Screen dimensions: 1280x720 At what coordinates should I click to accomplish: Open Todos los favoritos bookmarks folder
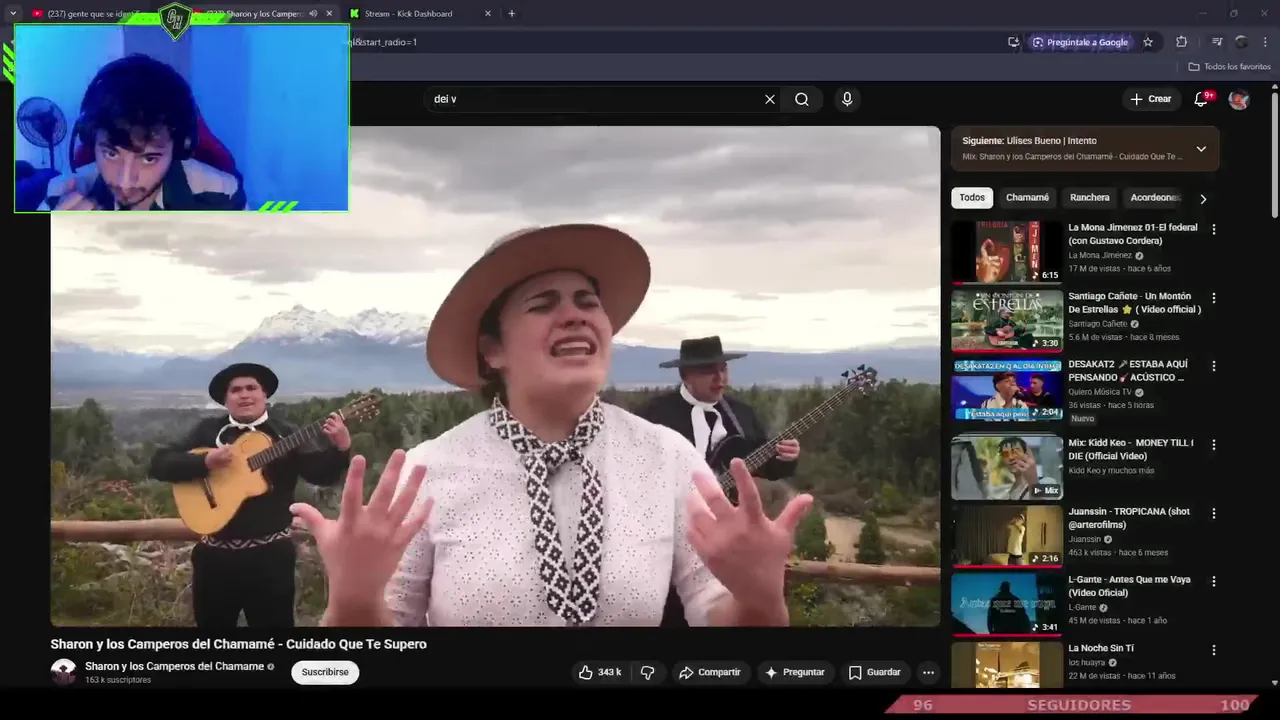[x=1229, y=67]
